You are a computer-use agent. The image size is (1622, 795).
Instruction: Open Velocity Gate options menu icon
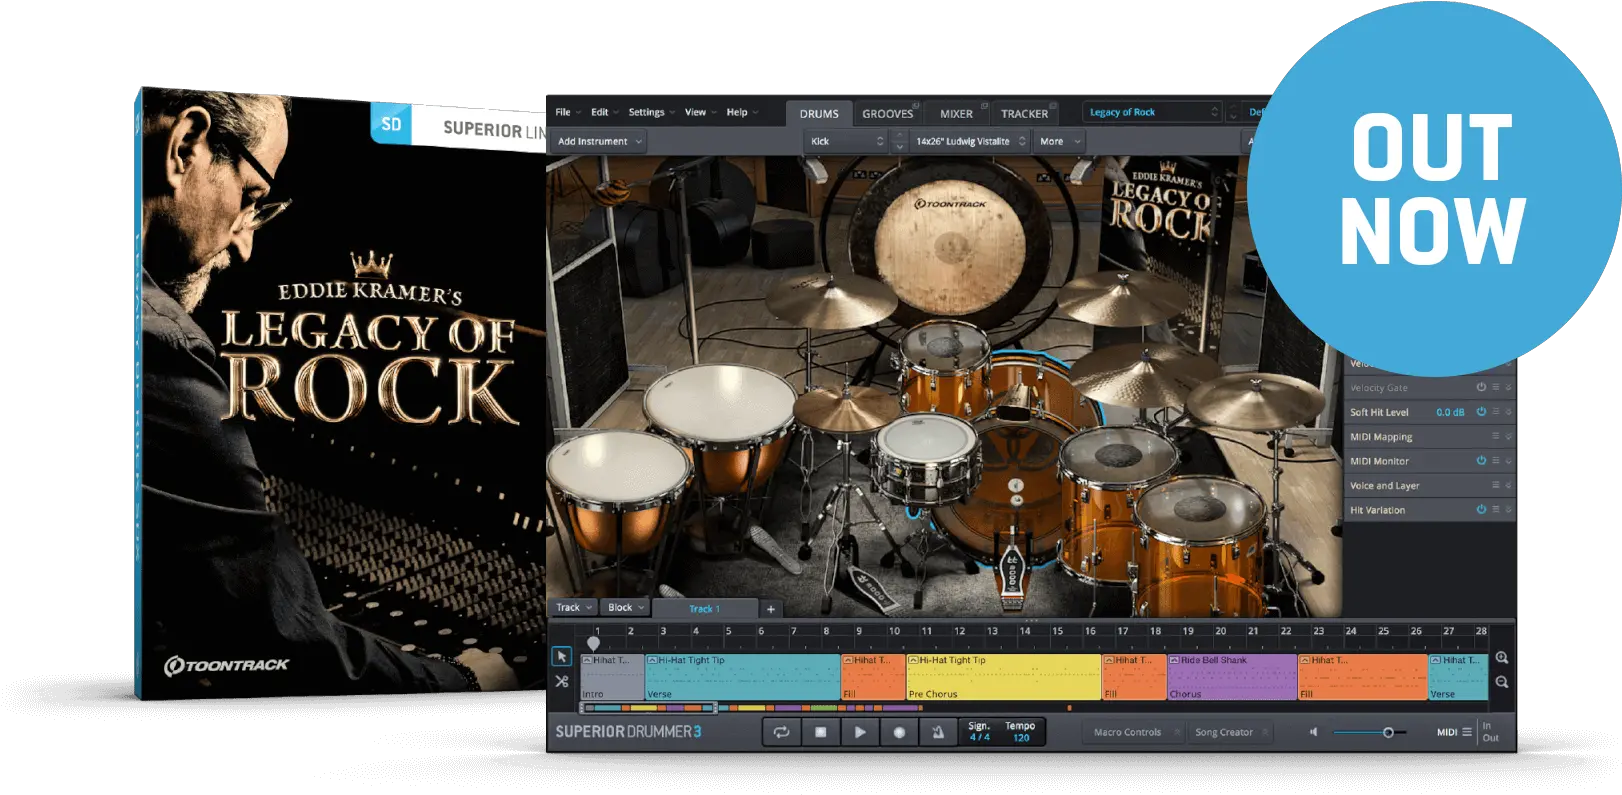[x=1496, y=387]
